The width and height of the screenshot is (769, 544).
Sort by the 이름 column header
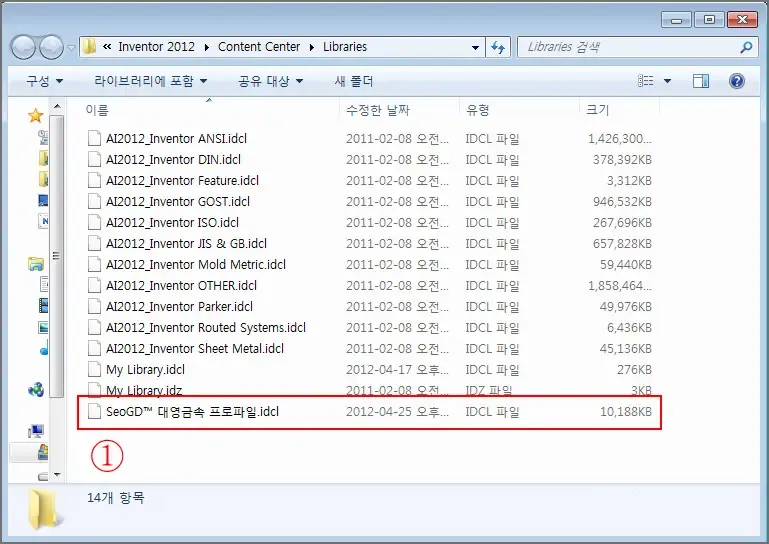tap(97, 110)
